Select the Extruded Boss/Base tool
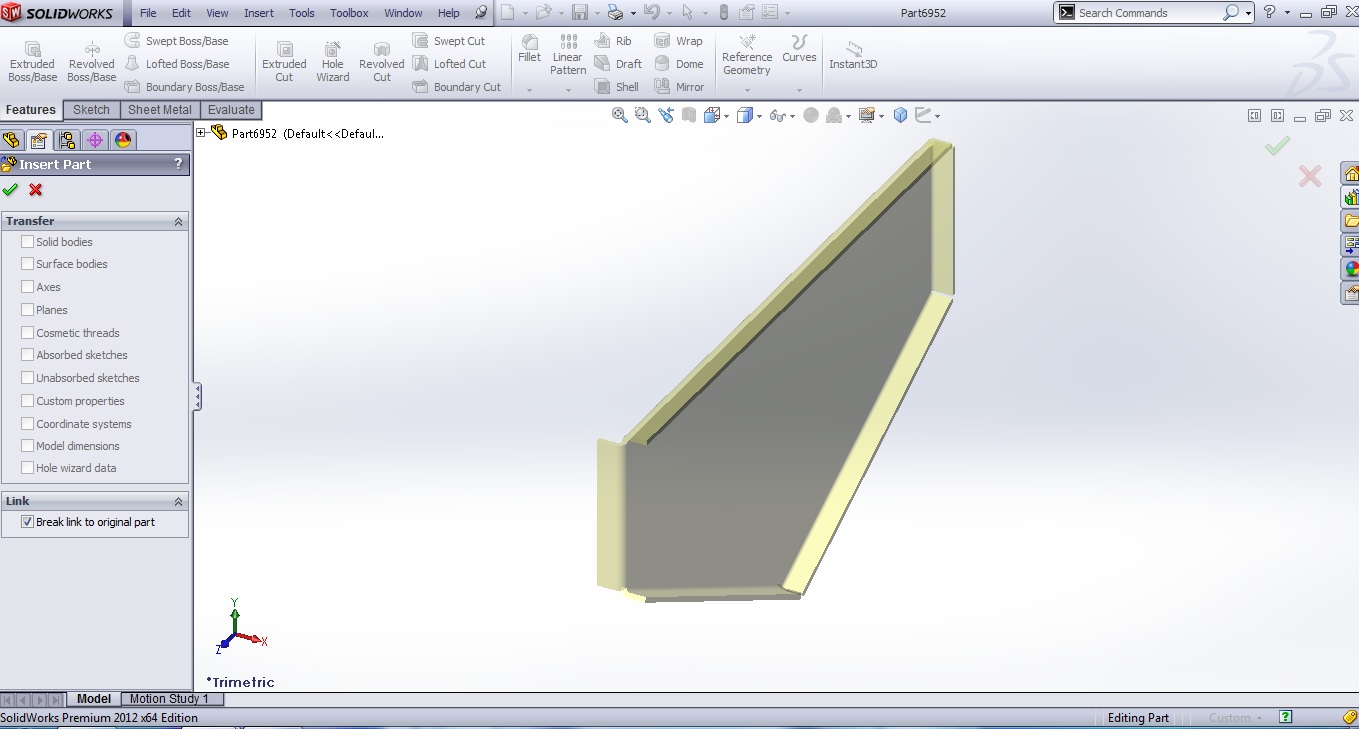The height and width of the screenshot is (729, 1359). click(32, 60)
